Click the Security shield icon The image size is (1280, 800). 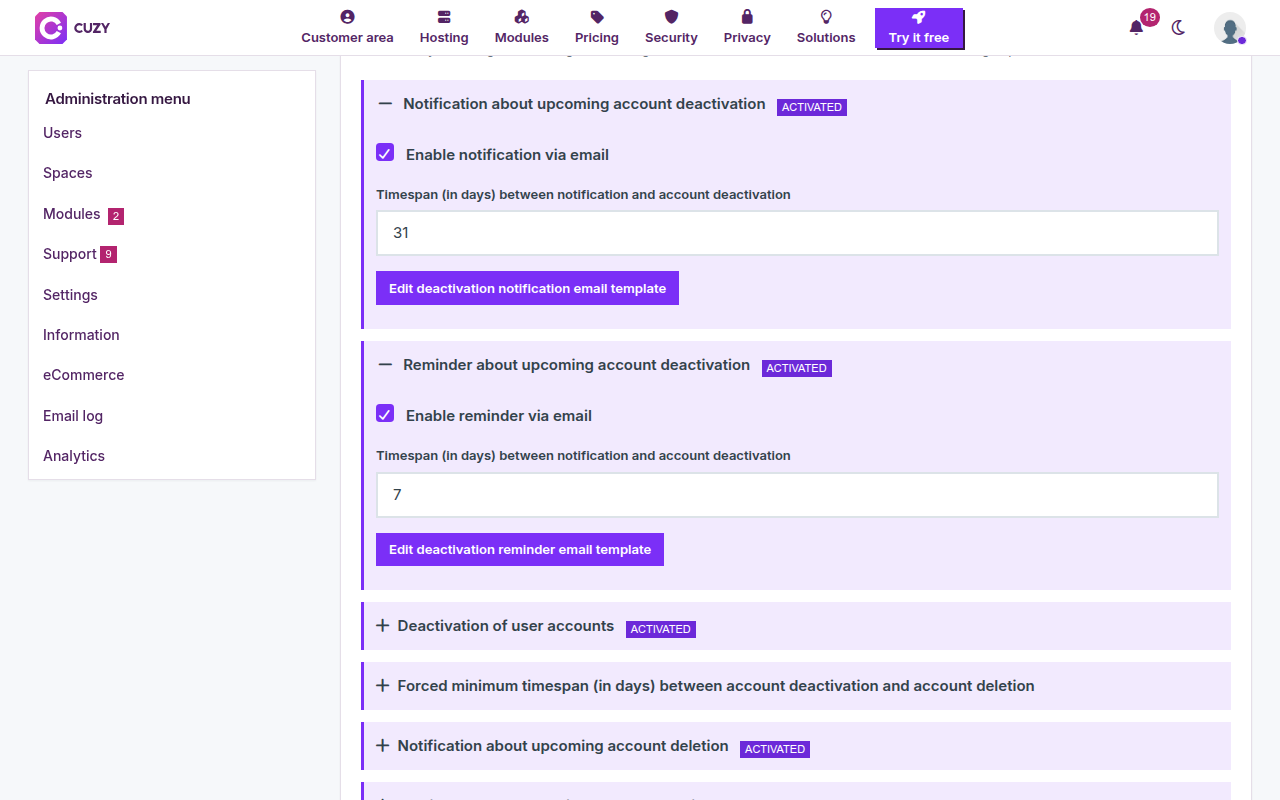(671, 17)
